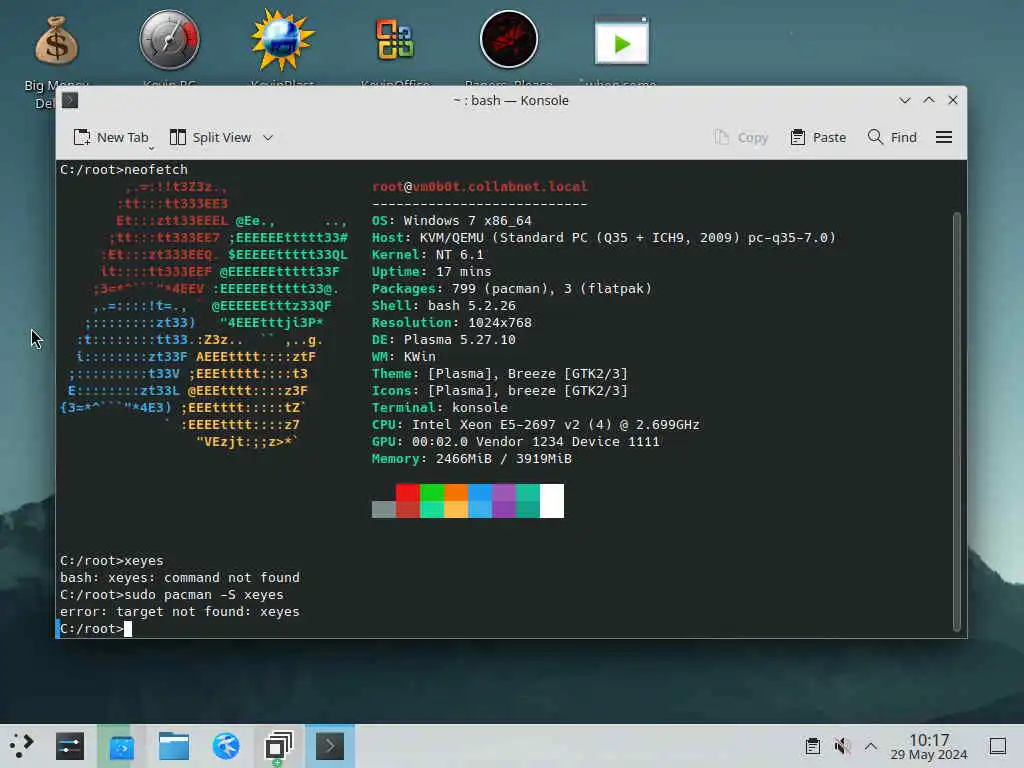Expand the hidden system tray icons arrow
Screen dimensions: 1024x768
871,746
